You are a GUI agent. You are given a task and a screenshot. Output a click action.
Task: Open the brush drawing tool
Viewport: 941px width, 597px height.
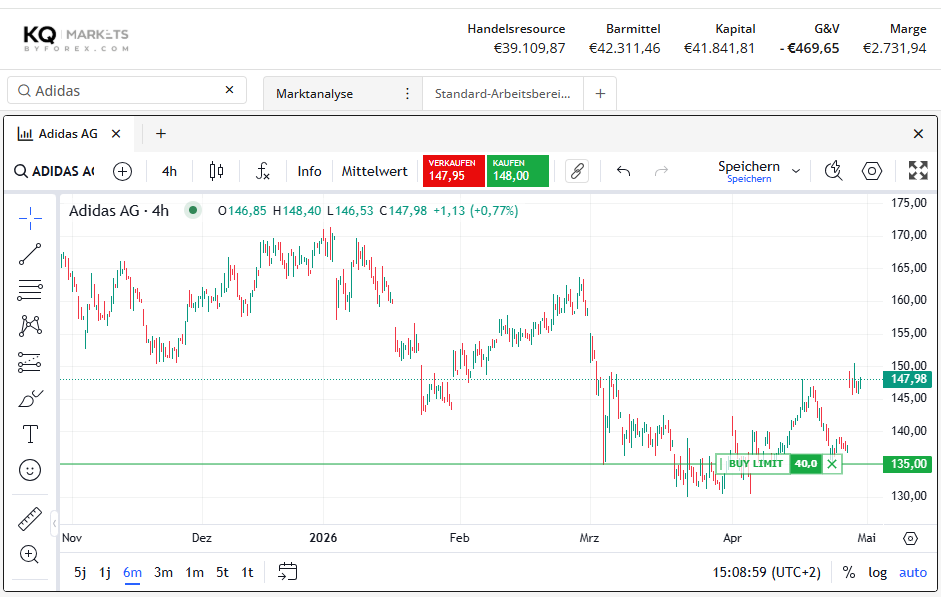pos(30,398)
